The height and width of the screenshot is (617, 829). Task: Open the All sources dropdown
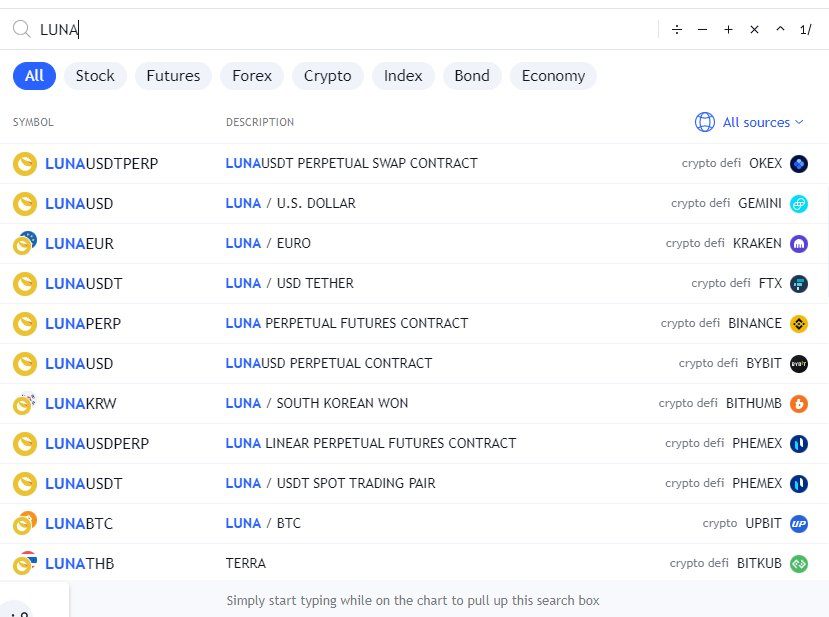(x=750, y=122)
